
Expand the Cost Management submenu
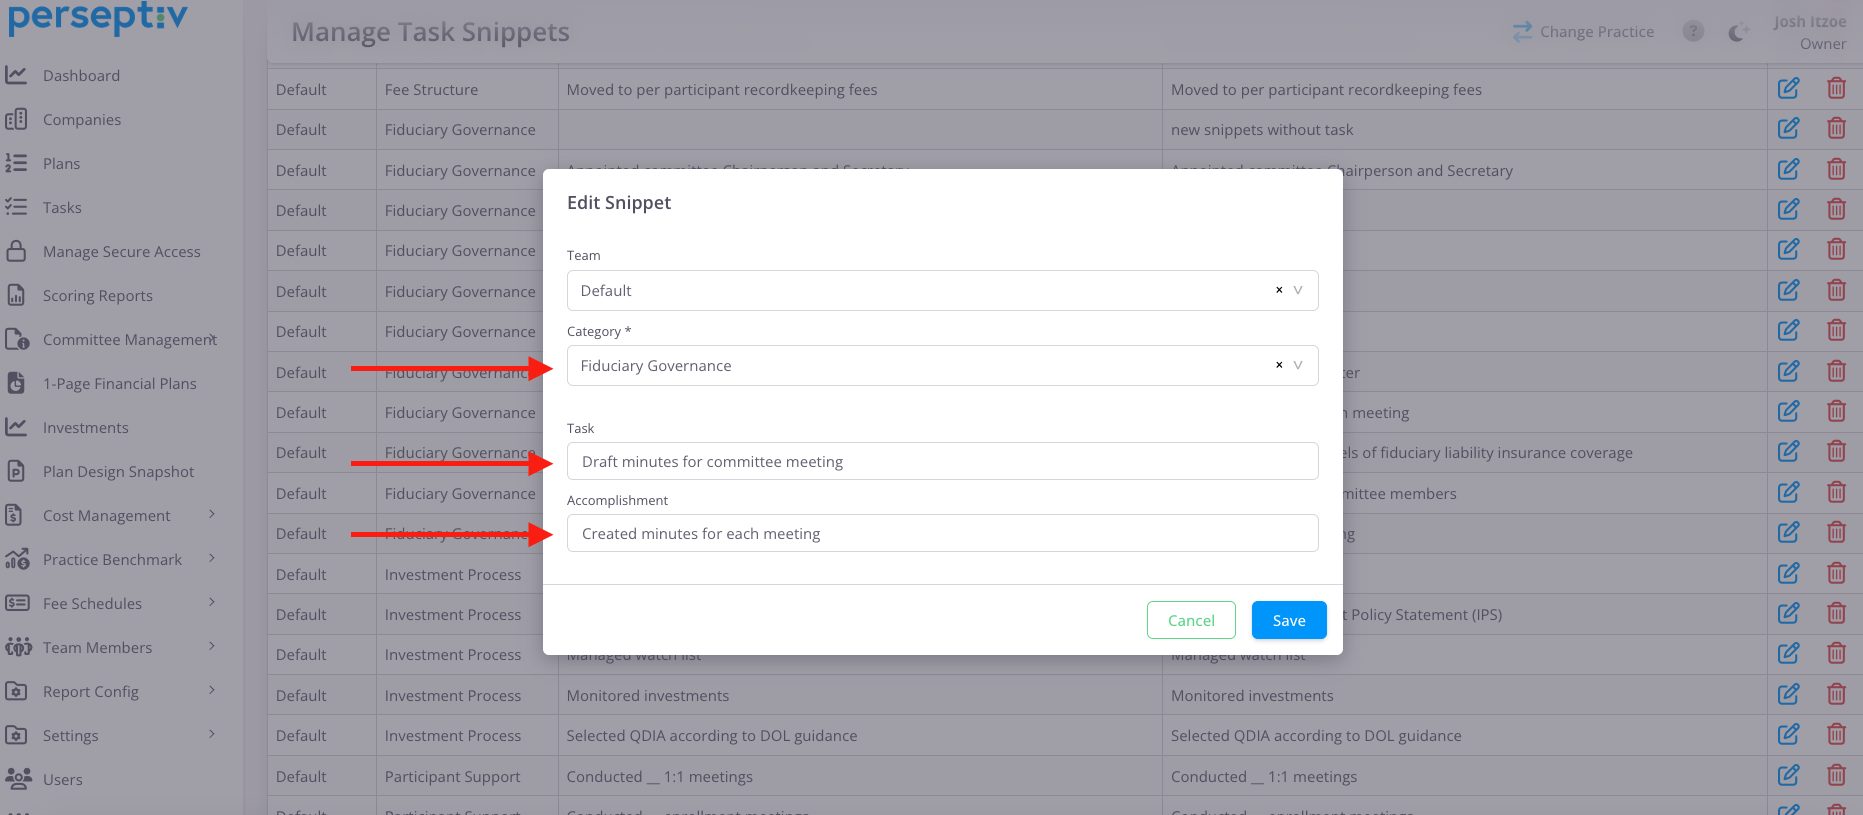(x=211, y=515)
